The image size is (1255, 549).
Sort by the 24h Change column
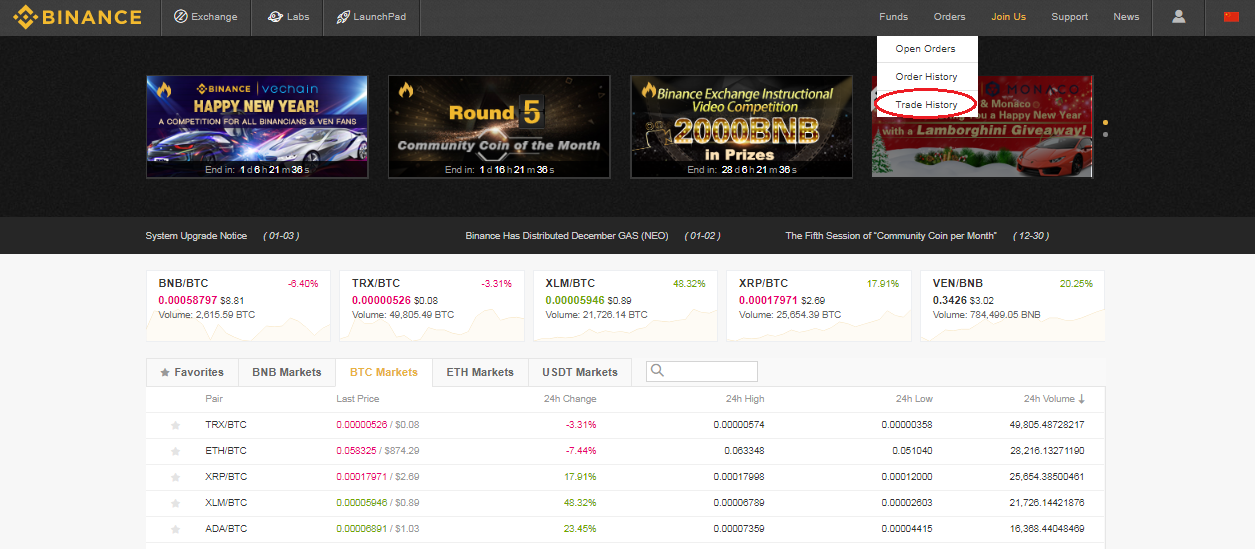[x=570, y=399]
